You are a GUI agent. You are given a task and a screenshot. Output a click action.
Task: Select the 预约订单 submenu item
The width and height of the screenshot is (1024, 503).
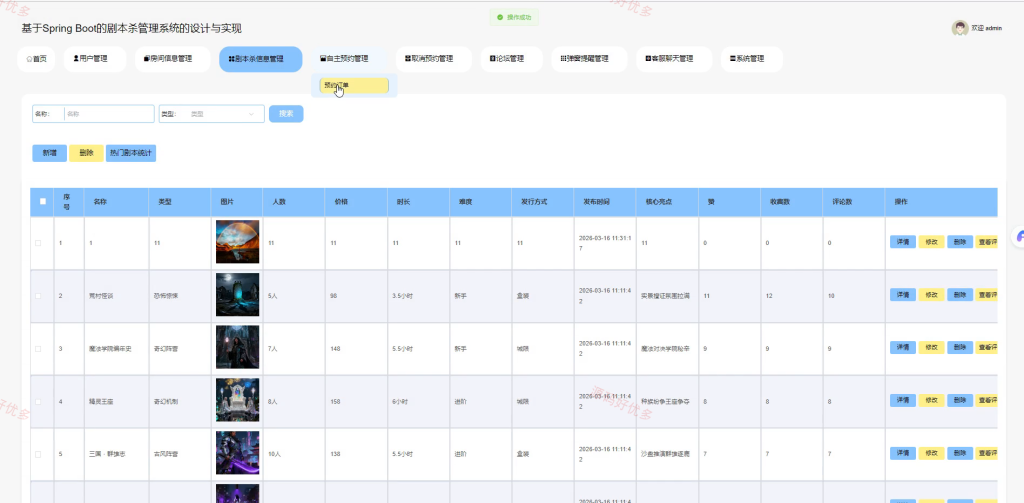pos(354,86)
